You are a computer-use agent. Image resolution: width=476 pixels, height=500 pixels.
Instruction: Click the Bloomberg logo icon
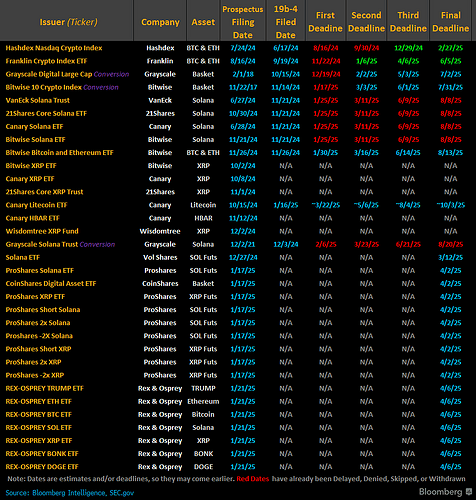469,491
